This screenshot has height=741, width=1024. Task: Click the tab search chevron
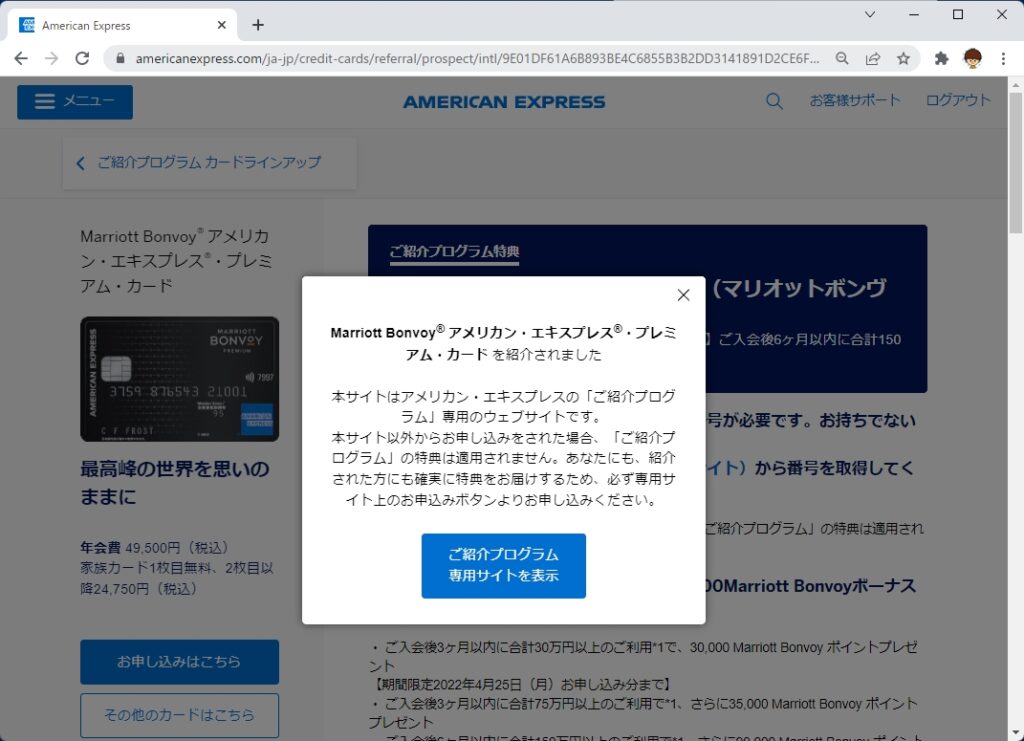click(870, 14)
